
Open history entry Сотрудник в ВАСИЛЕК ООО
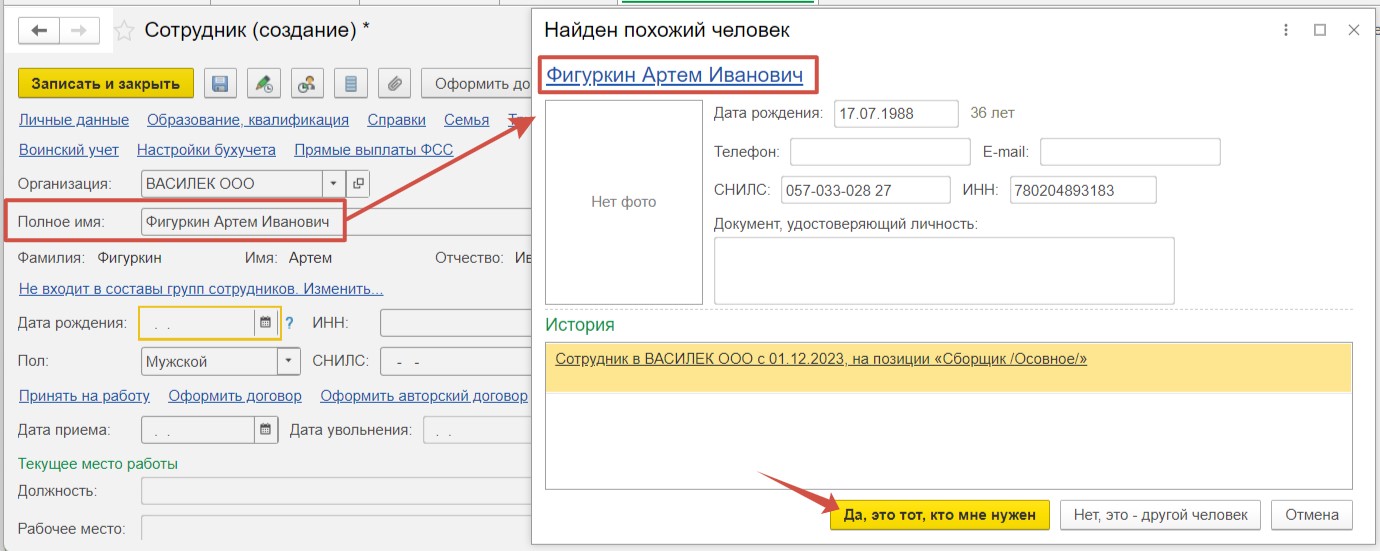tap(821, 359)
